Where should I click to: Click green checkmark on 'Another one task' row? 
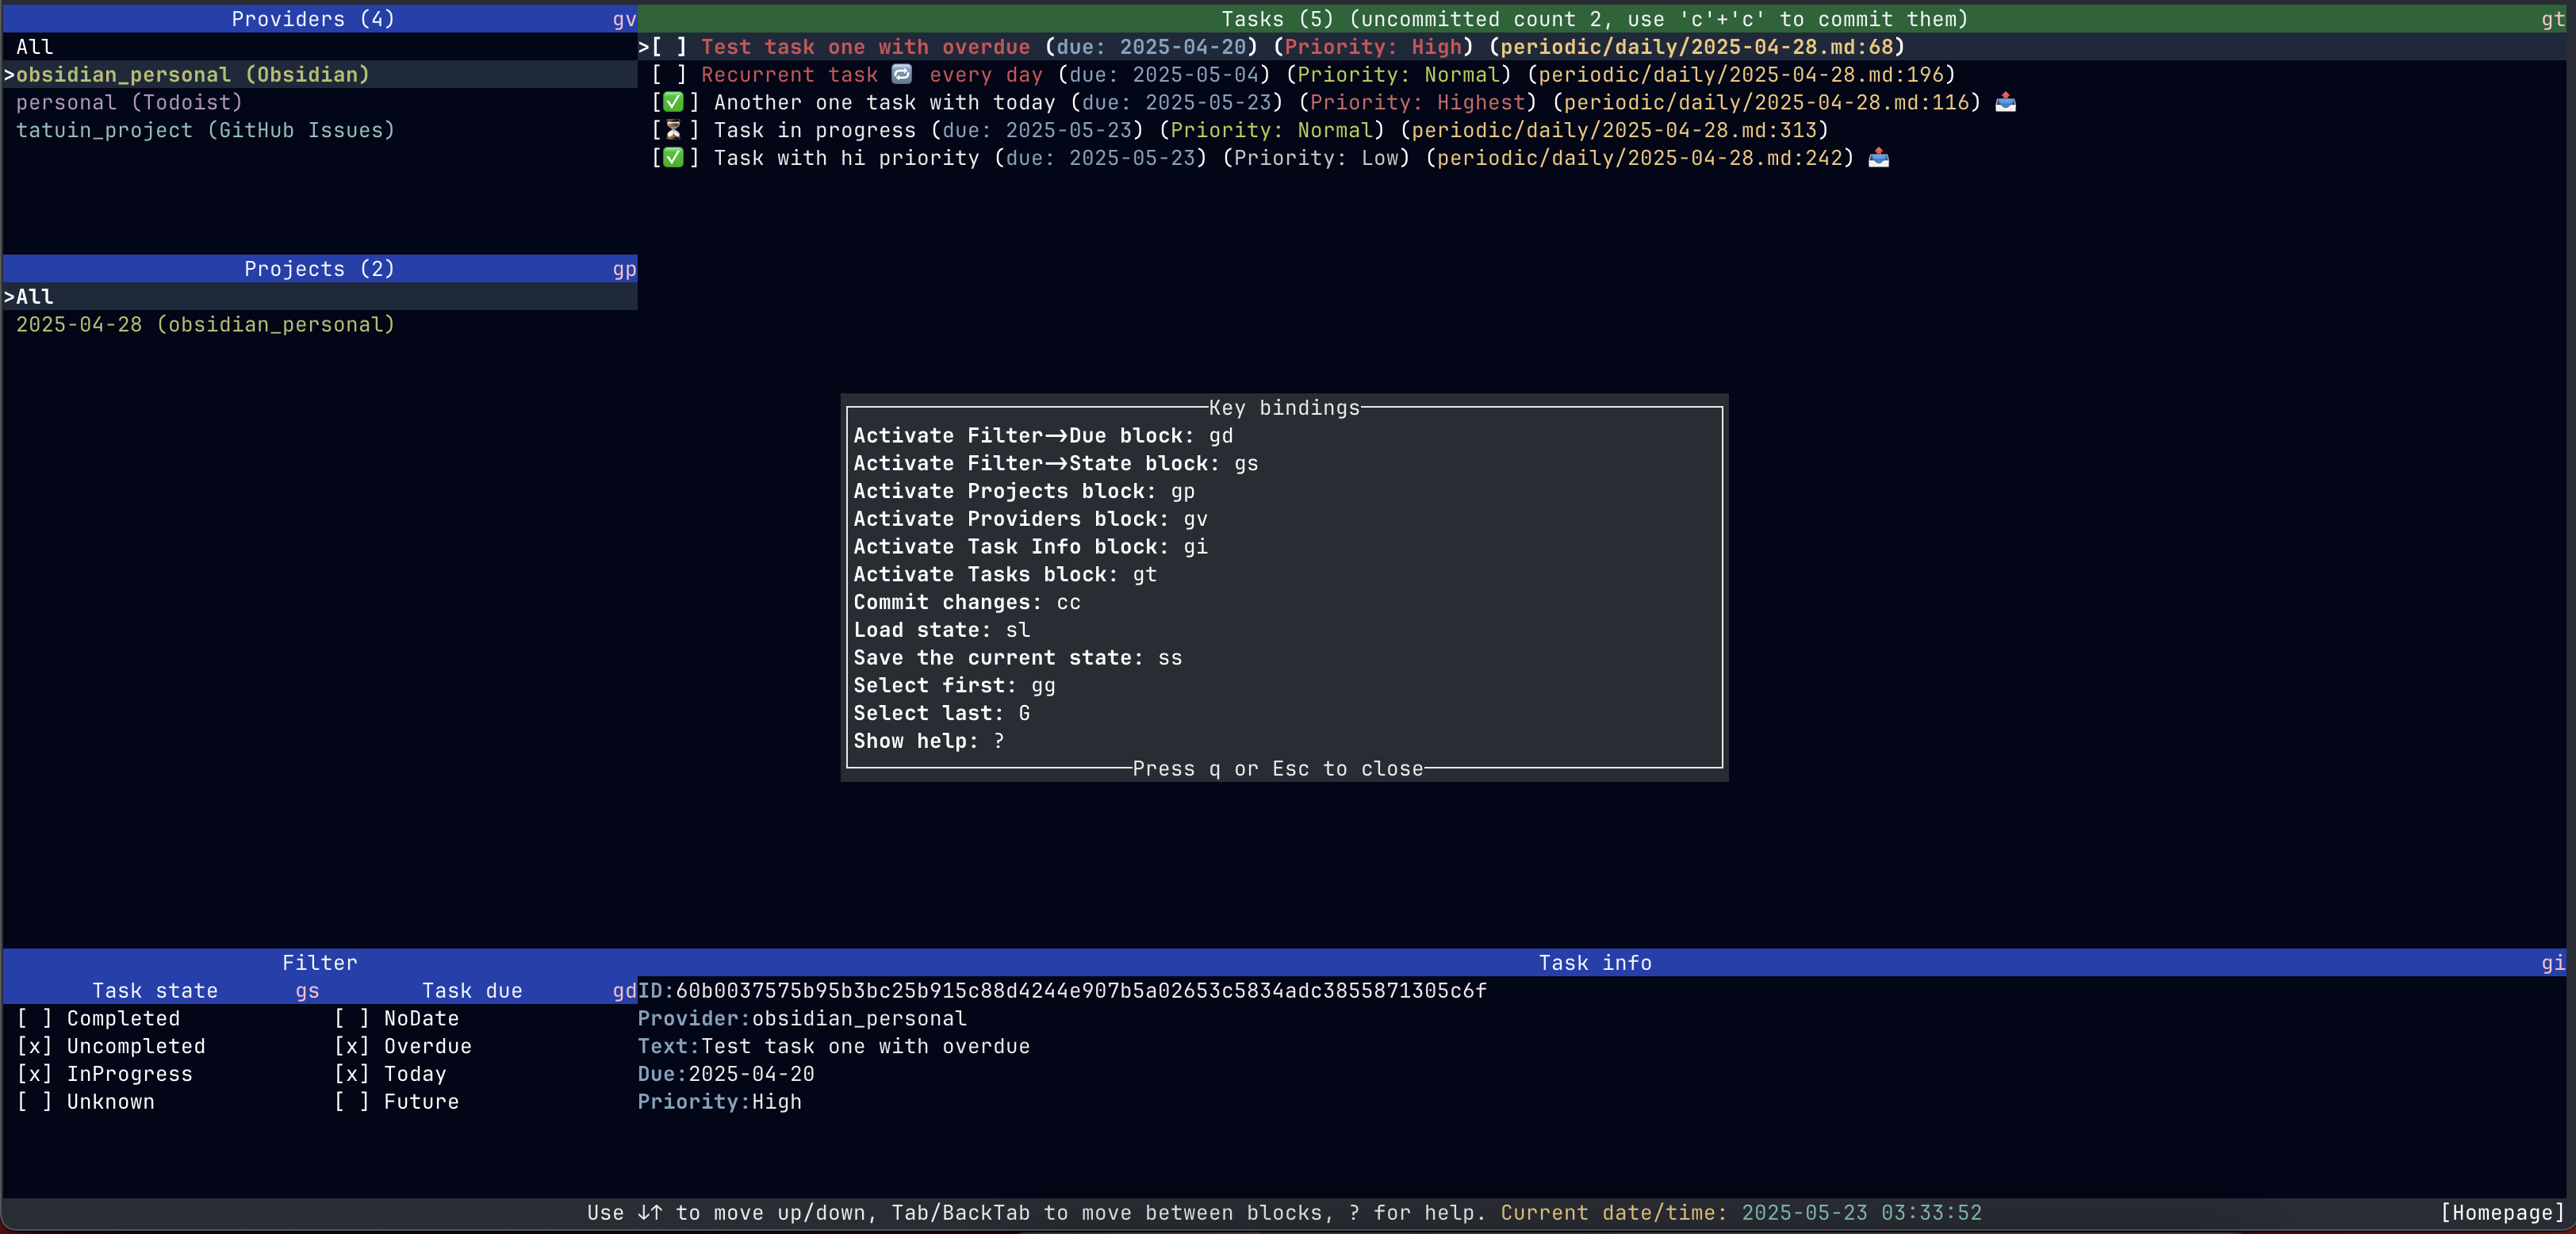(x=673, y=102)
